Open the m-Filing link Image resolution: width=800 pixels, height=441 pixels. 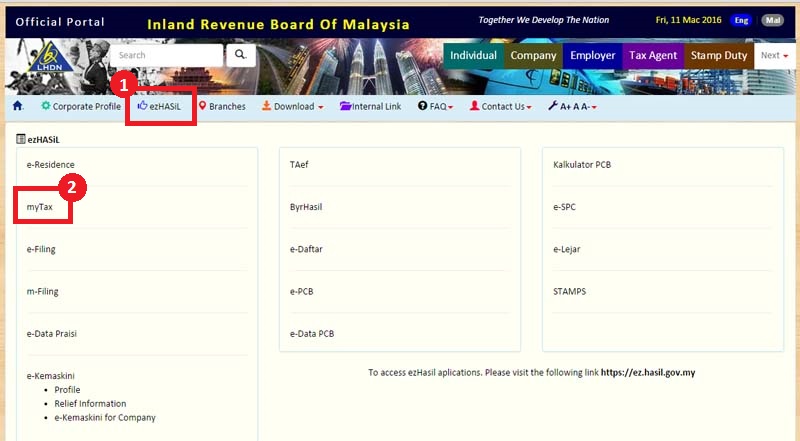pos(42,291)
